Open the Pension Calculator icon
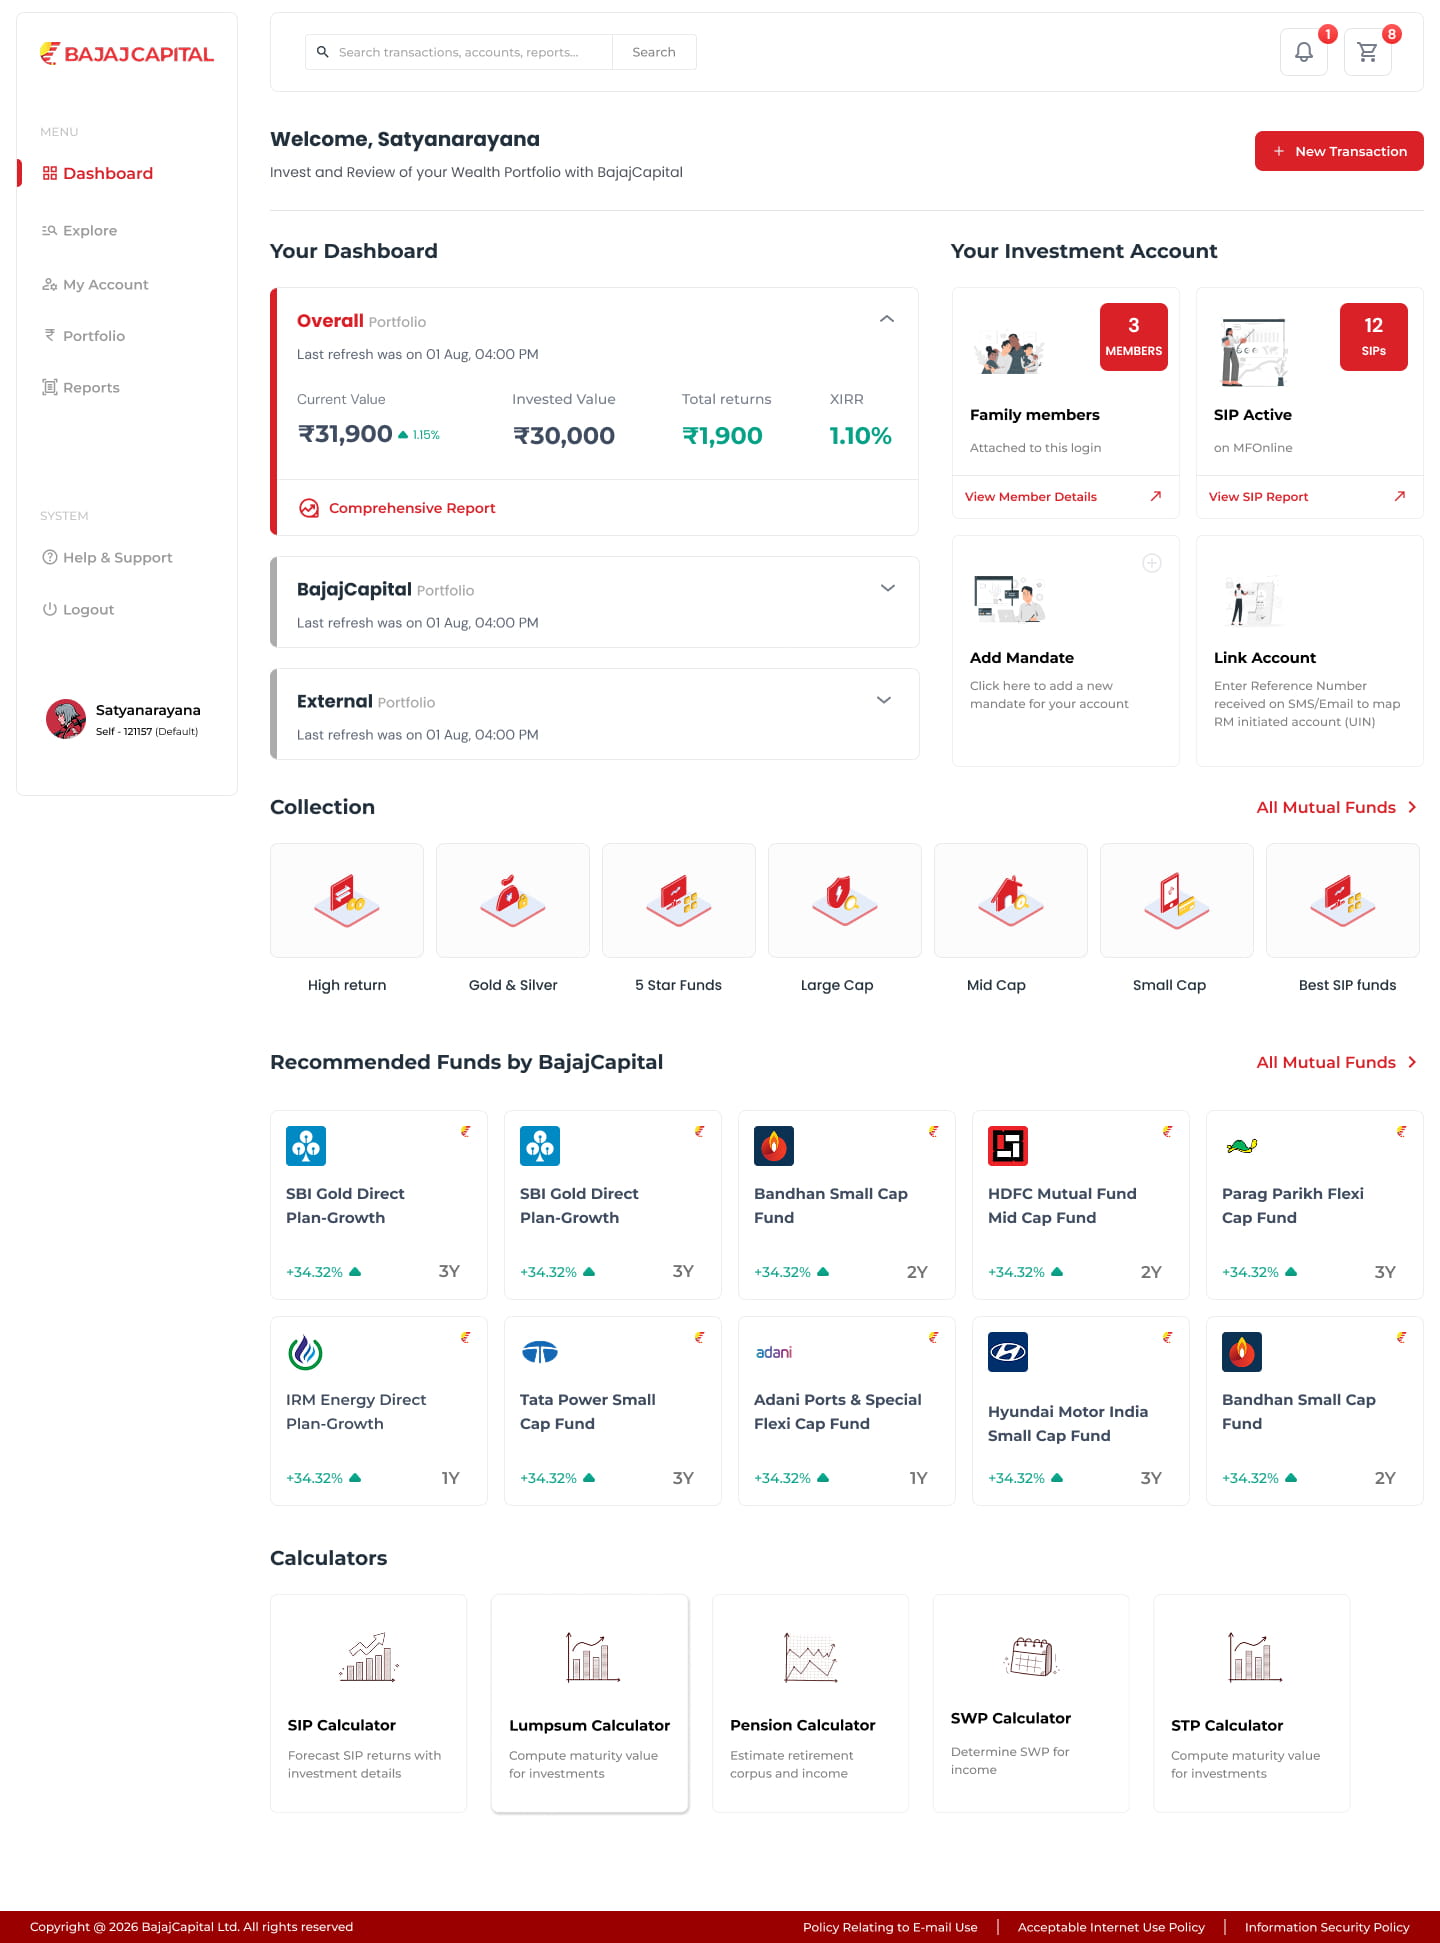Viewport: 1440px width, 1943px height. tap(811, 1657)
